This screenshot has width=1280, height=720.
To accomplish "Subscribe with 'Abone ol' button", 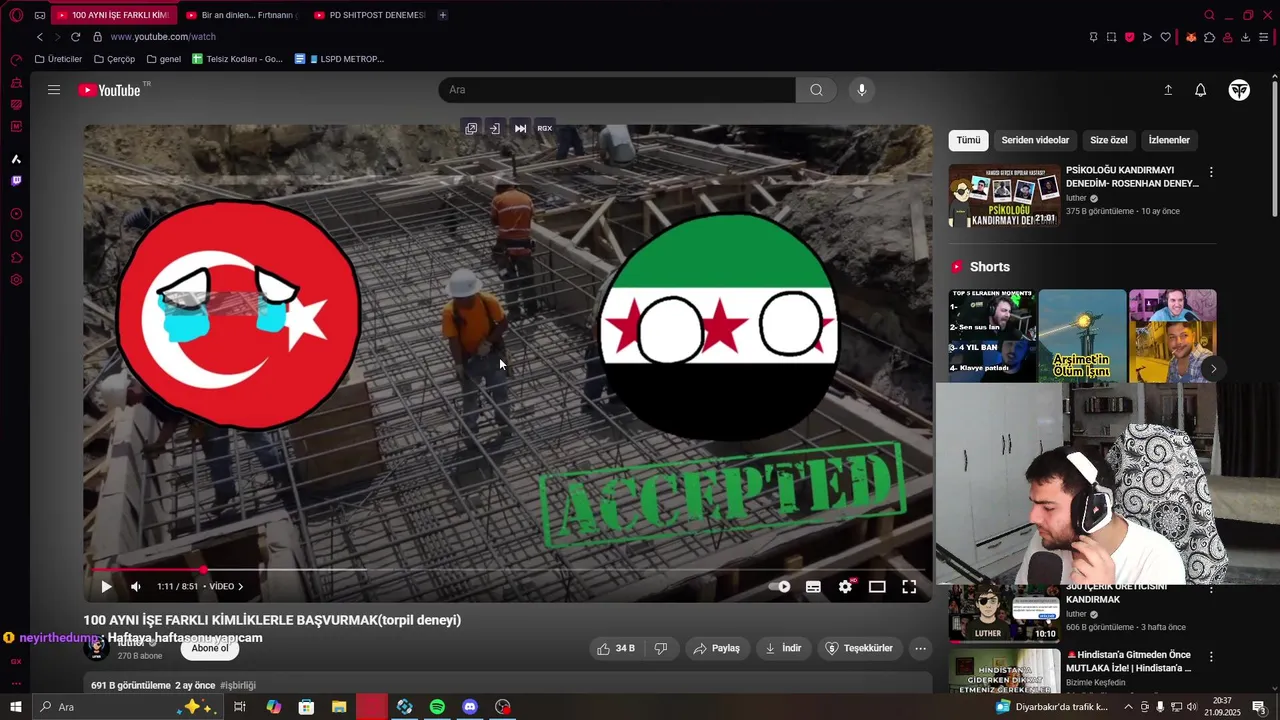I will [x=210, y=648].
